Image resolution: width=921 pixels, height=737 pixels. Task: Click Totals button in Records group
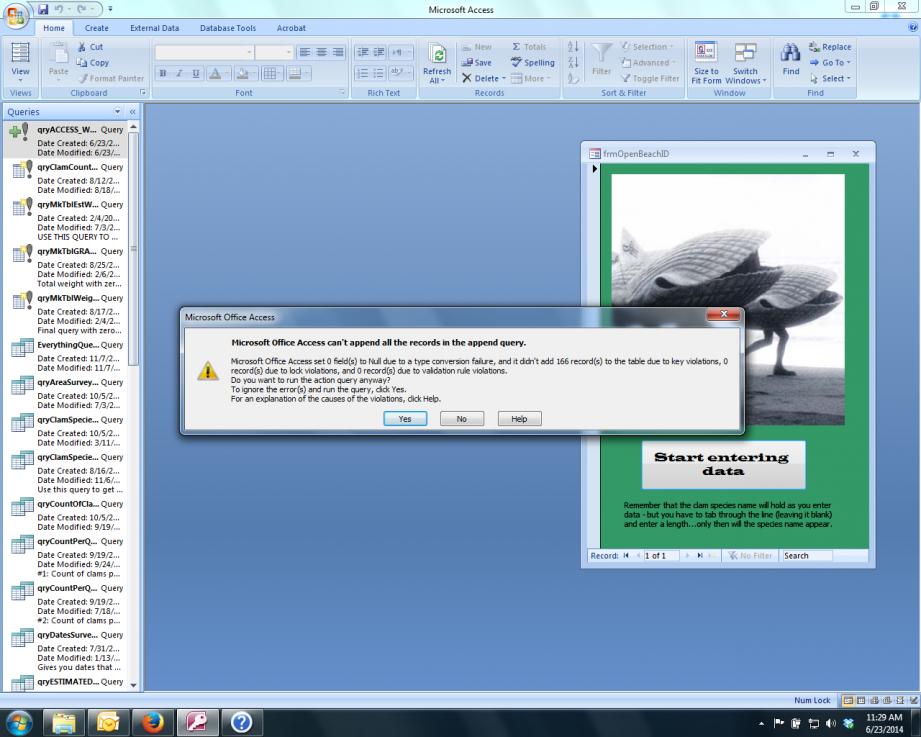[x=529, y=47]
